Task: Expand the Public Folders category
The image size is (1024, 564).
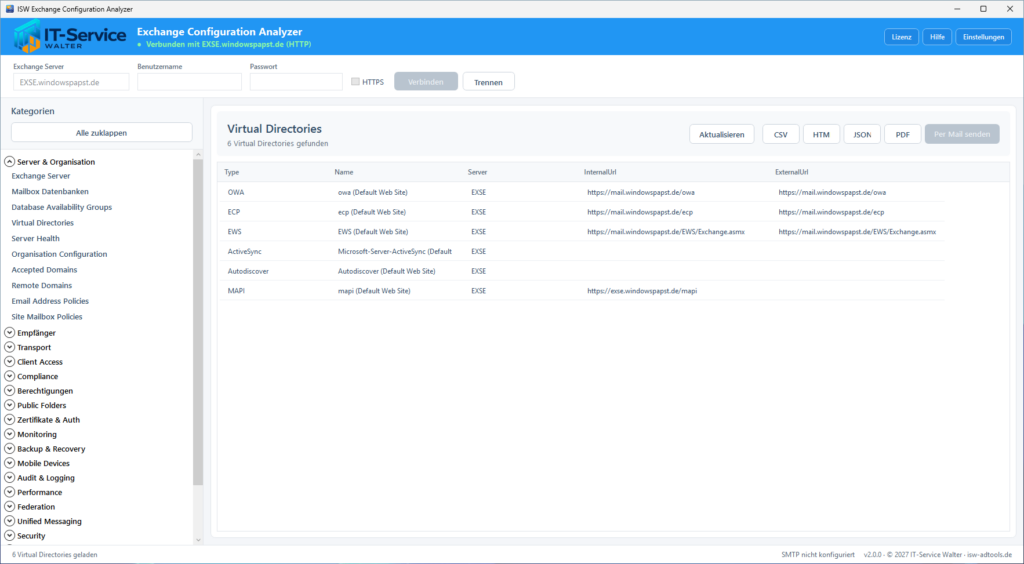Action: point(9,405)
